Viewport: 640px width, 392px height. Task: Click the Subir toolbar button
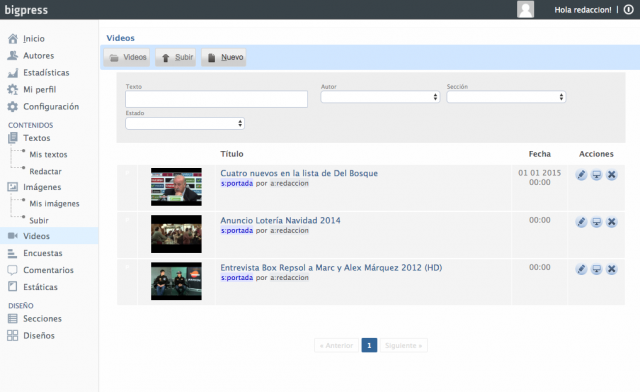[176, 57]
